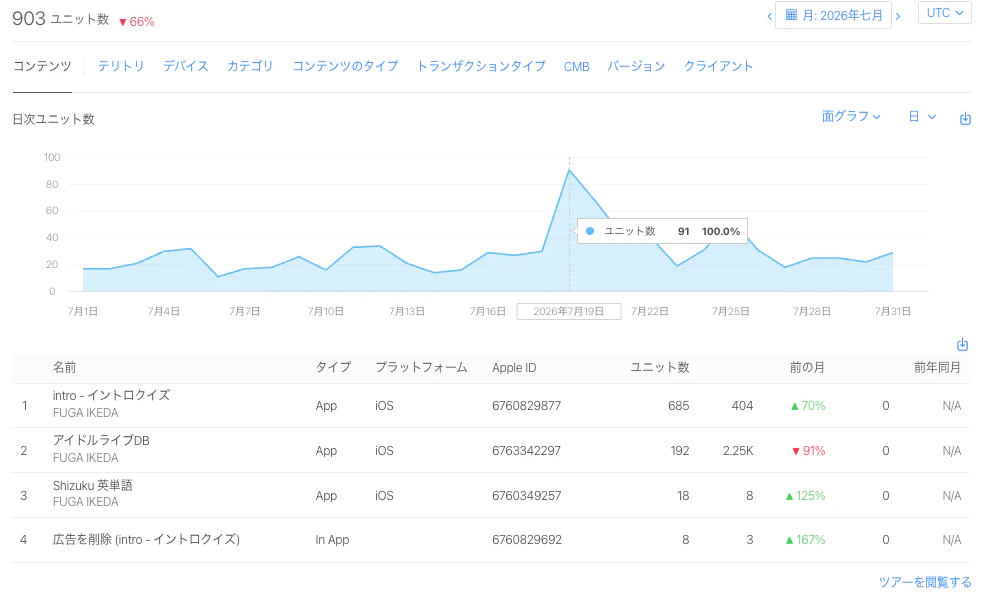Select the コンテンツ tab

42,66
